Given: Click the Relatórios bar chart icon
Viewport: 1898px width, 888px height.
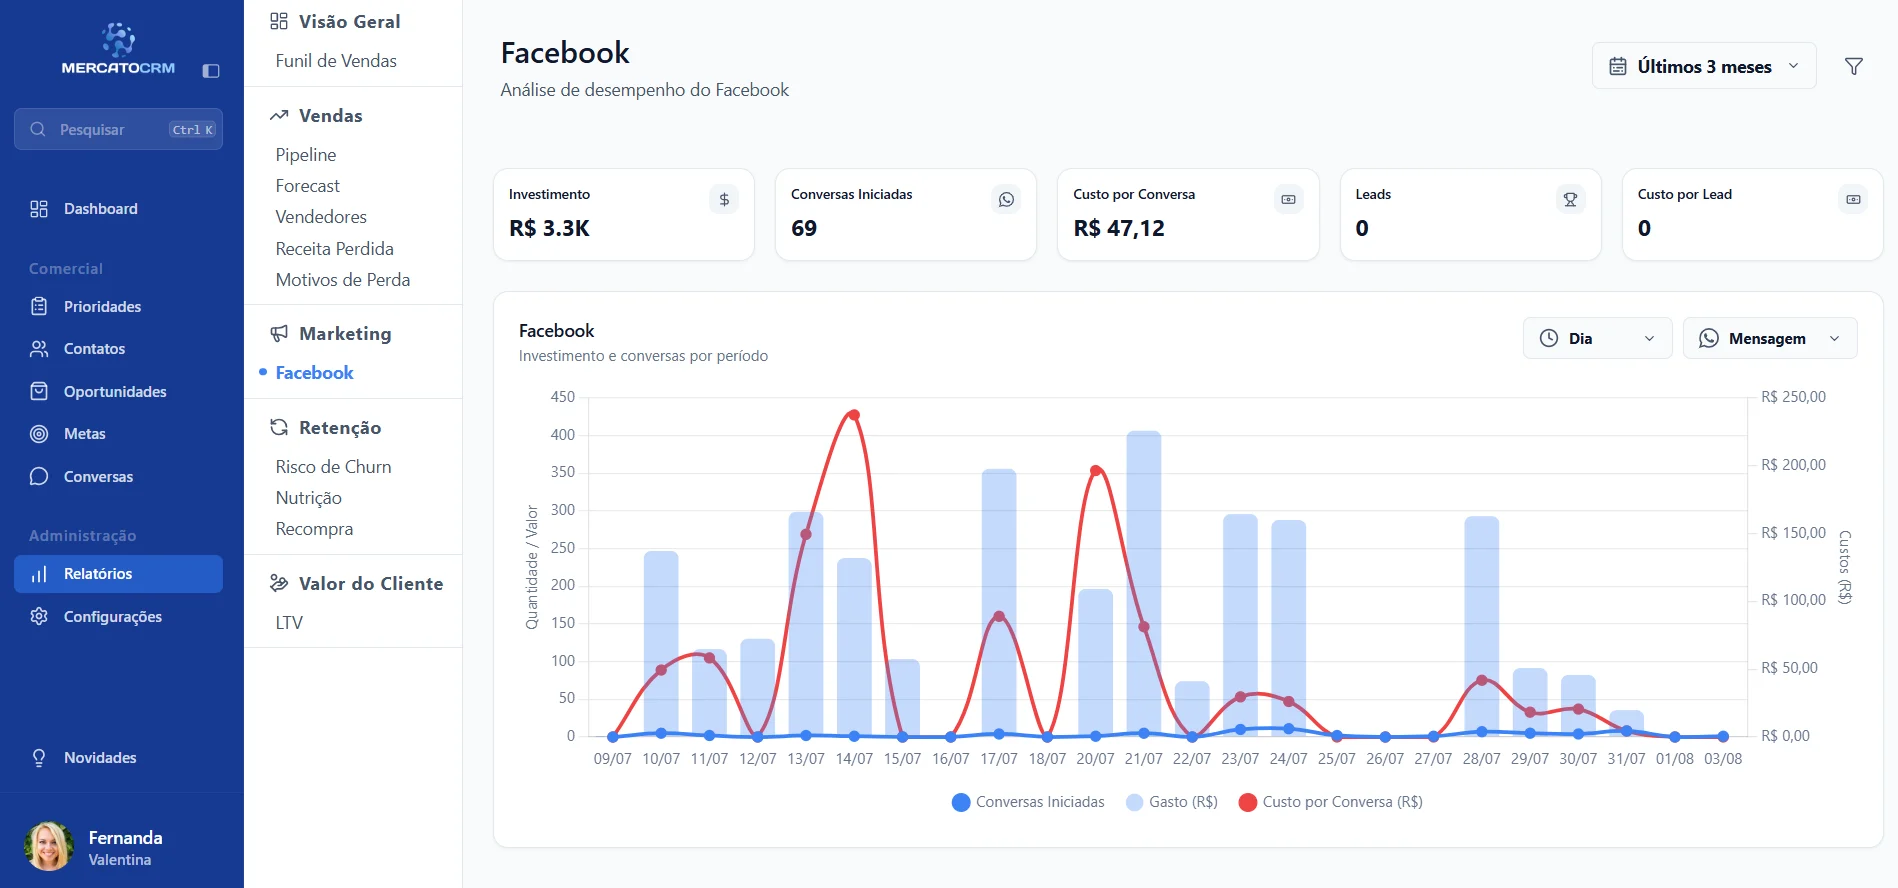Looking at the screenshot, I should coord(39,574).
